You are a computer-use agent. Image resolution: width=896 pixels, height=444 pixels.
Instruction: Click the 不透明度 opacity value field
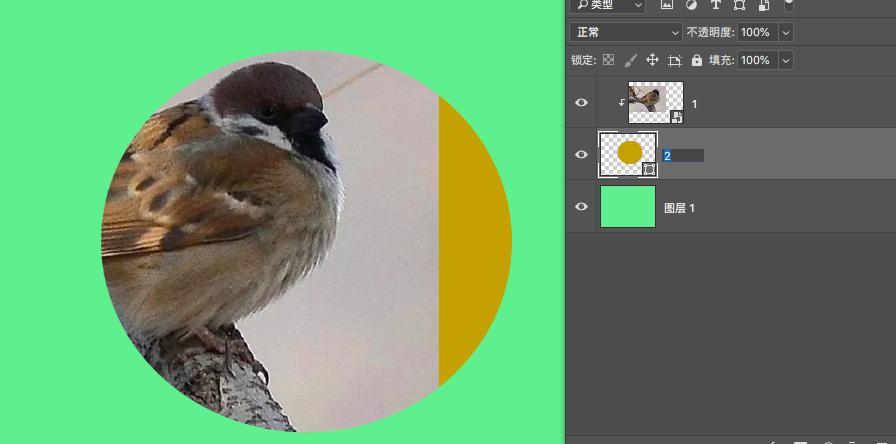coord(757,32)
